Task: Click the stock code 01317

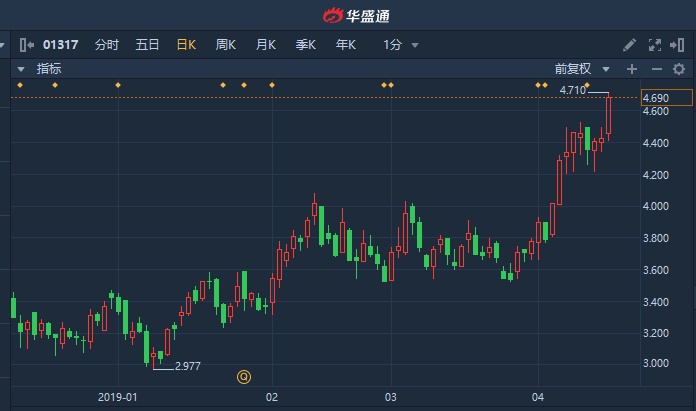Action: pos(60,45)
